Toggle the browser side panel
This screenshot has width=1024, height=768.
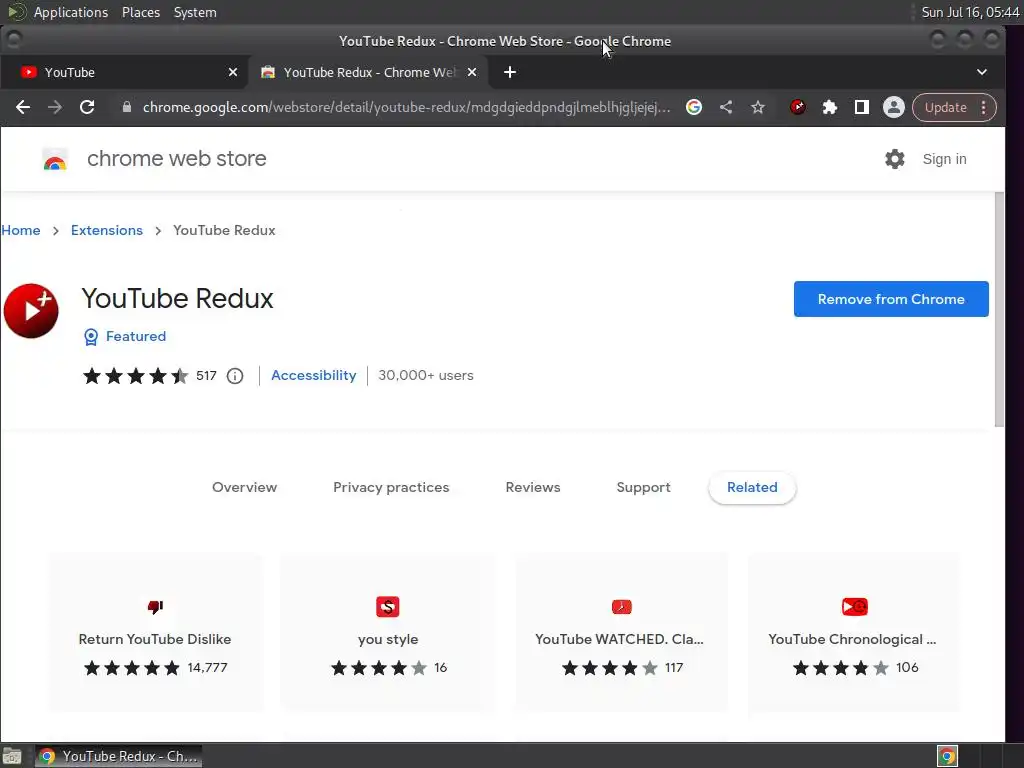click(x=861, y=107)
